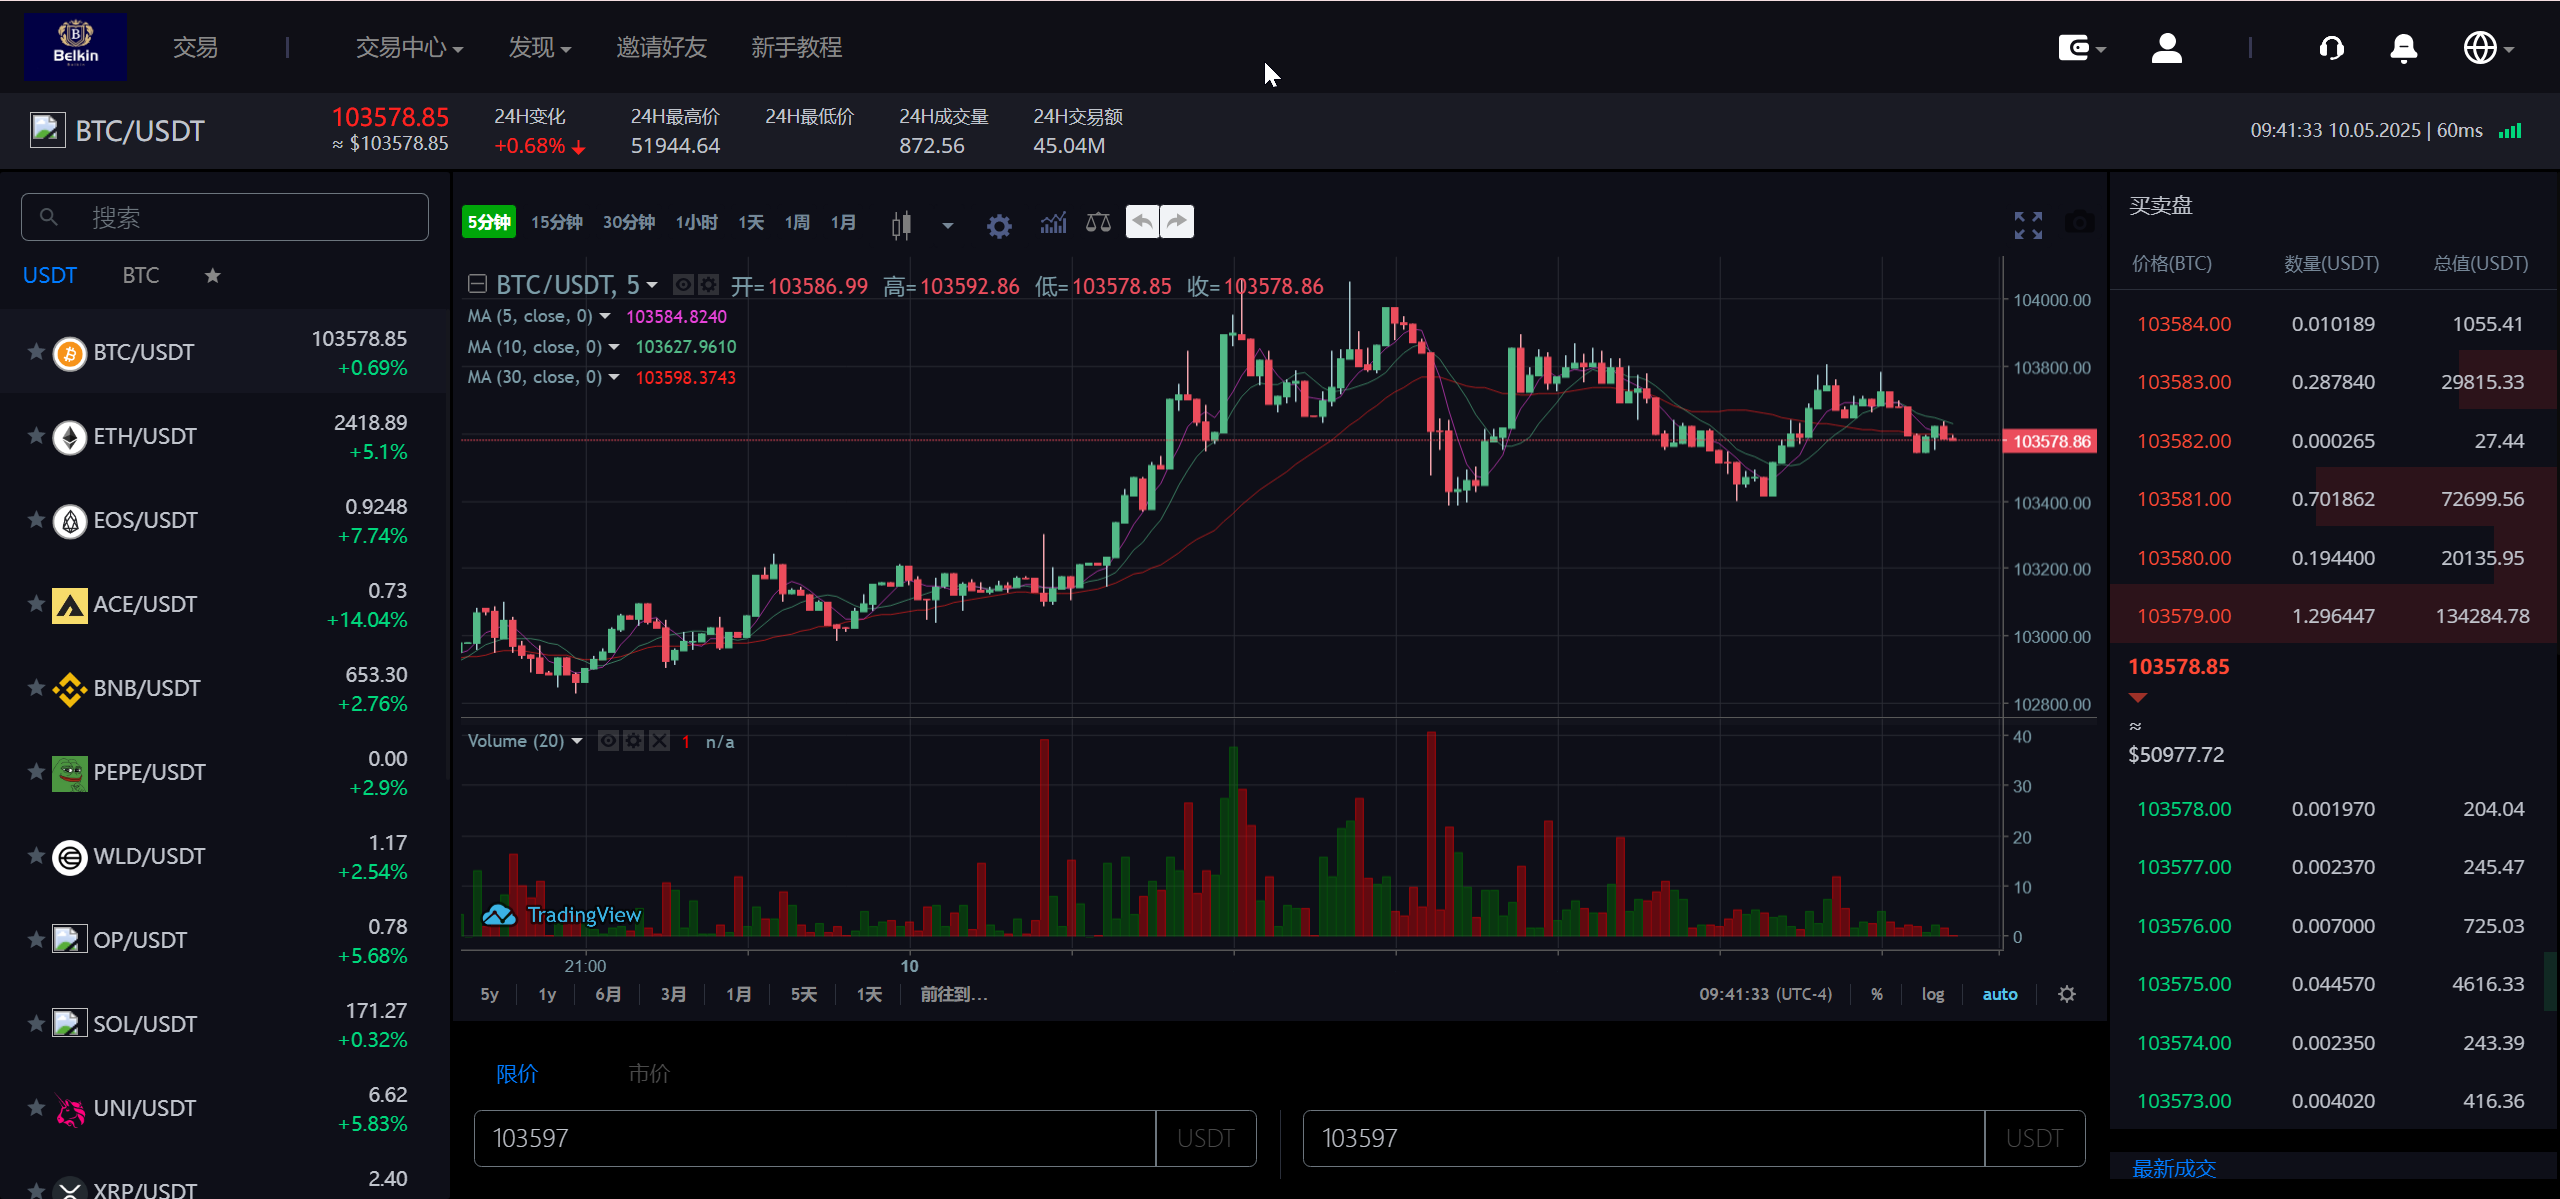This screenshot has width=2560, height=1199.
Task: Switch the price scale to log
Action: [1931, 994]
